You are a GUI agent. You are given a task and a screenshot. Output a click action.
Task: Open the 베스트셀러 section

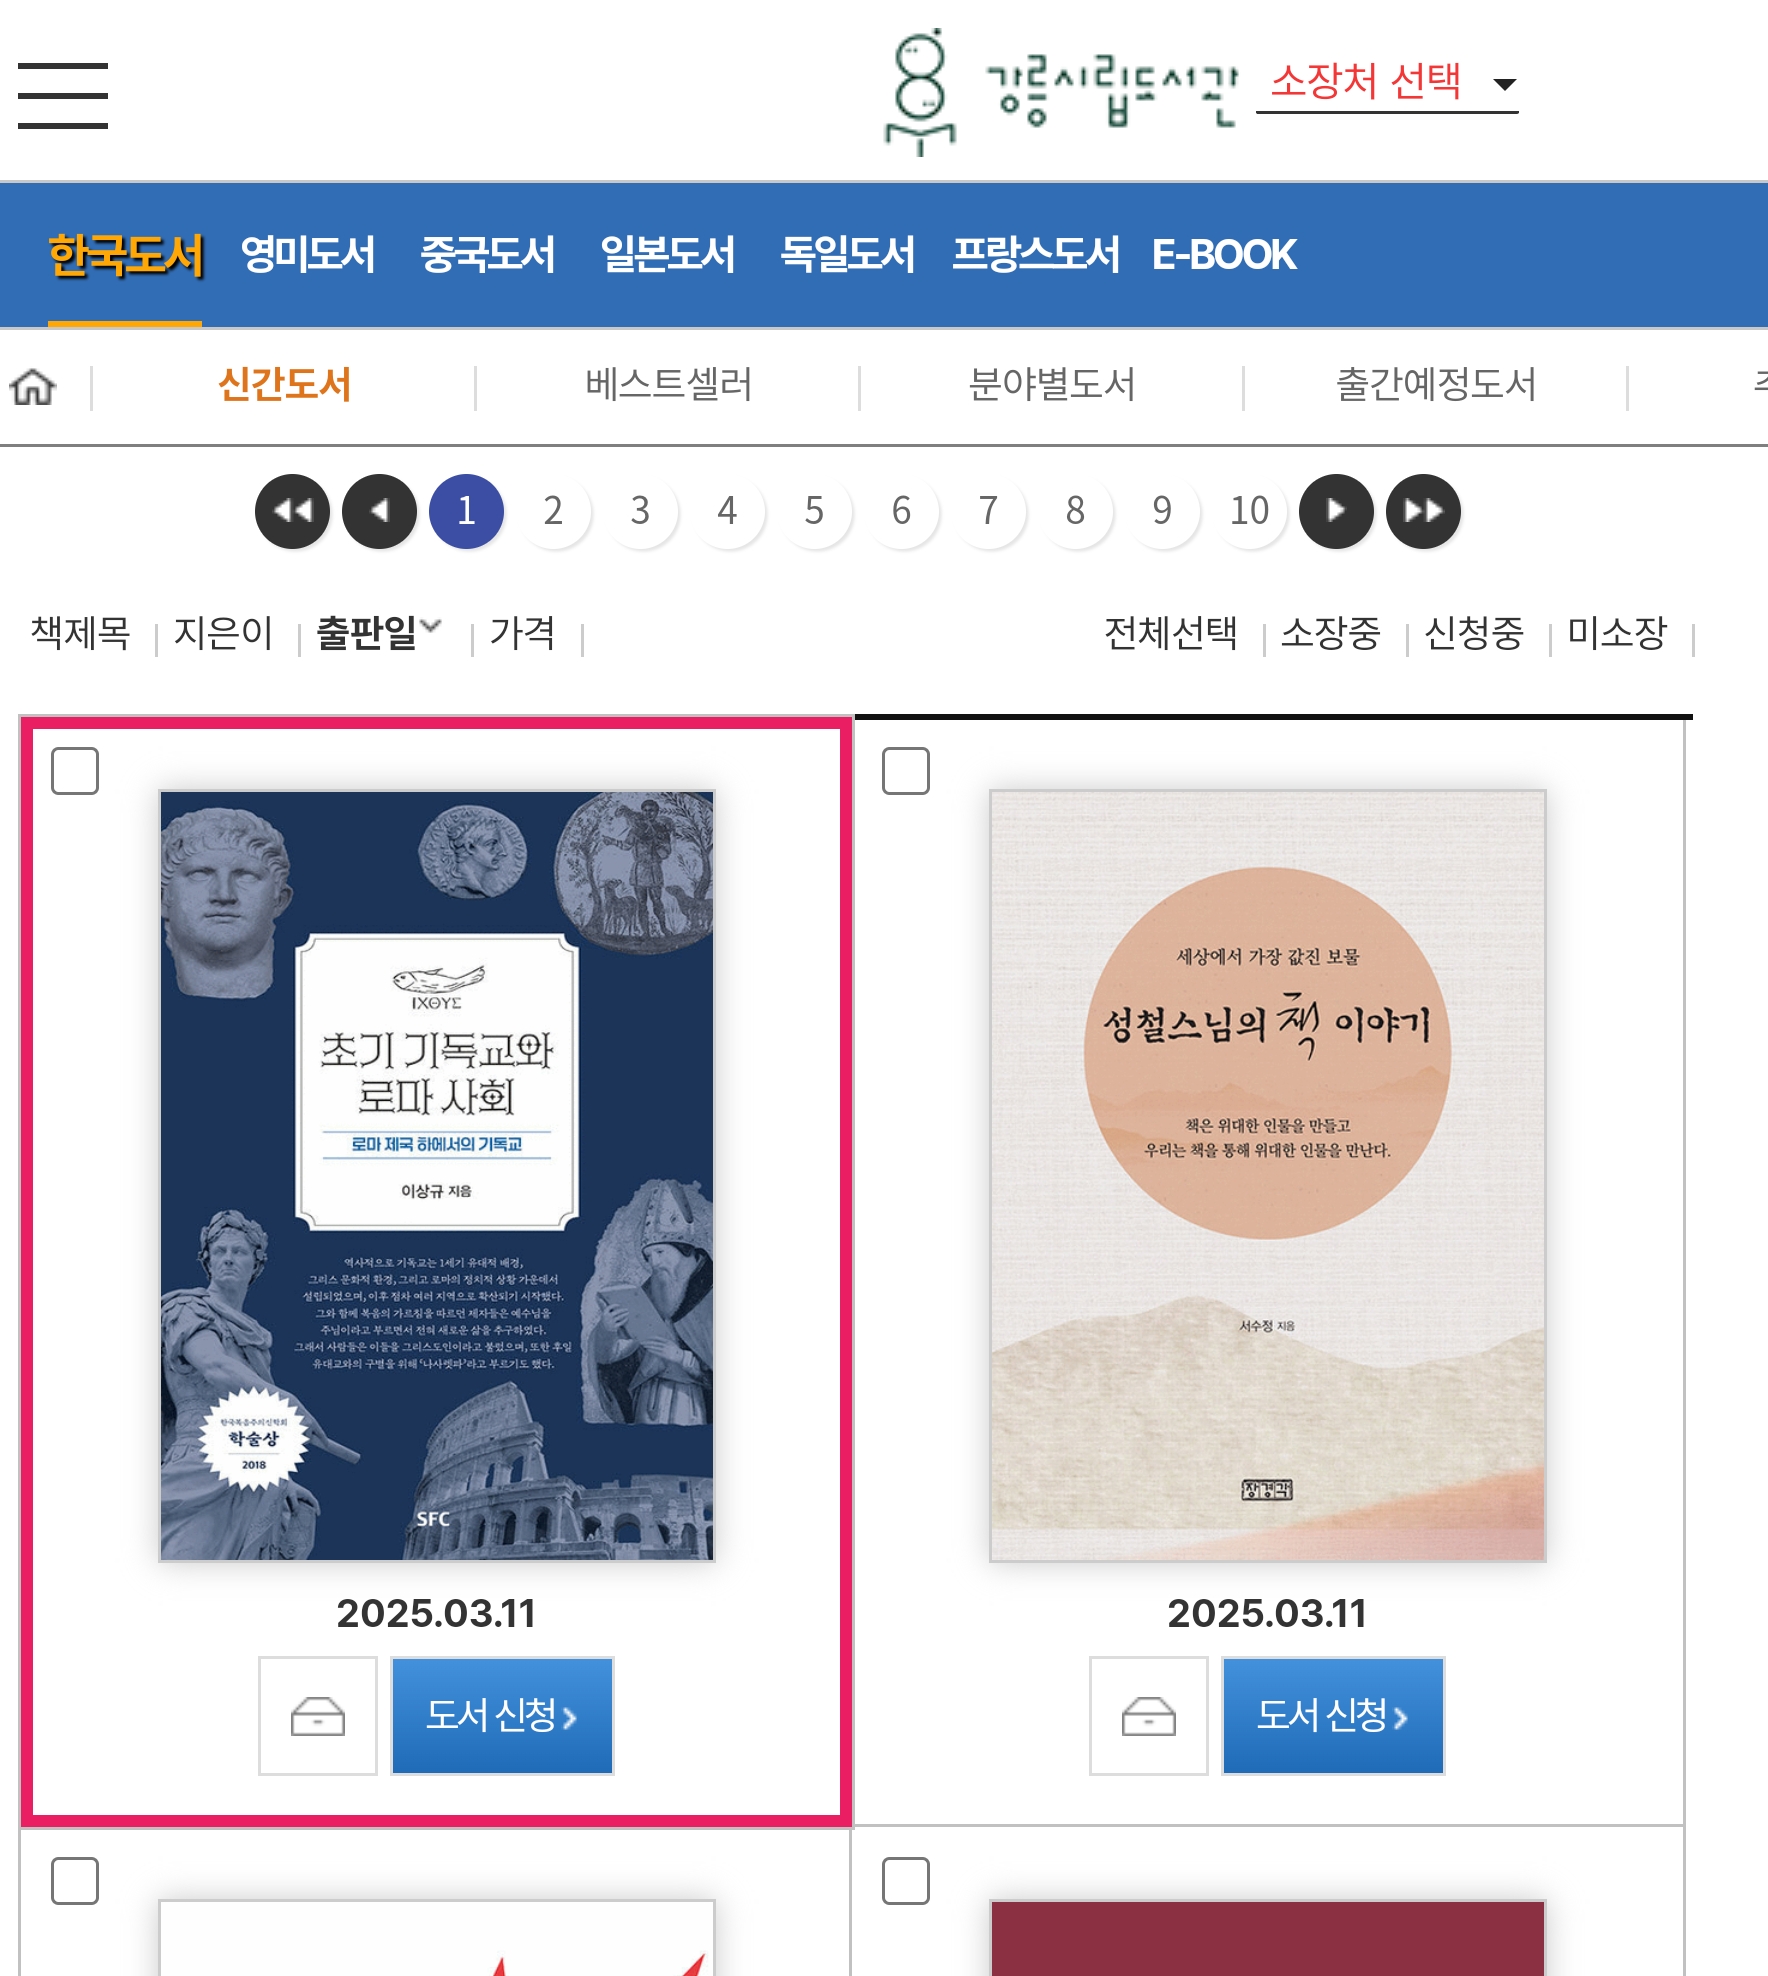668,385
